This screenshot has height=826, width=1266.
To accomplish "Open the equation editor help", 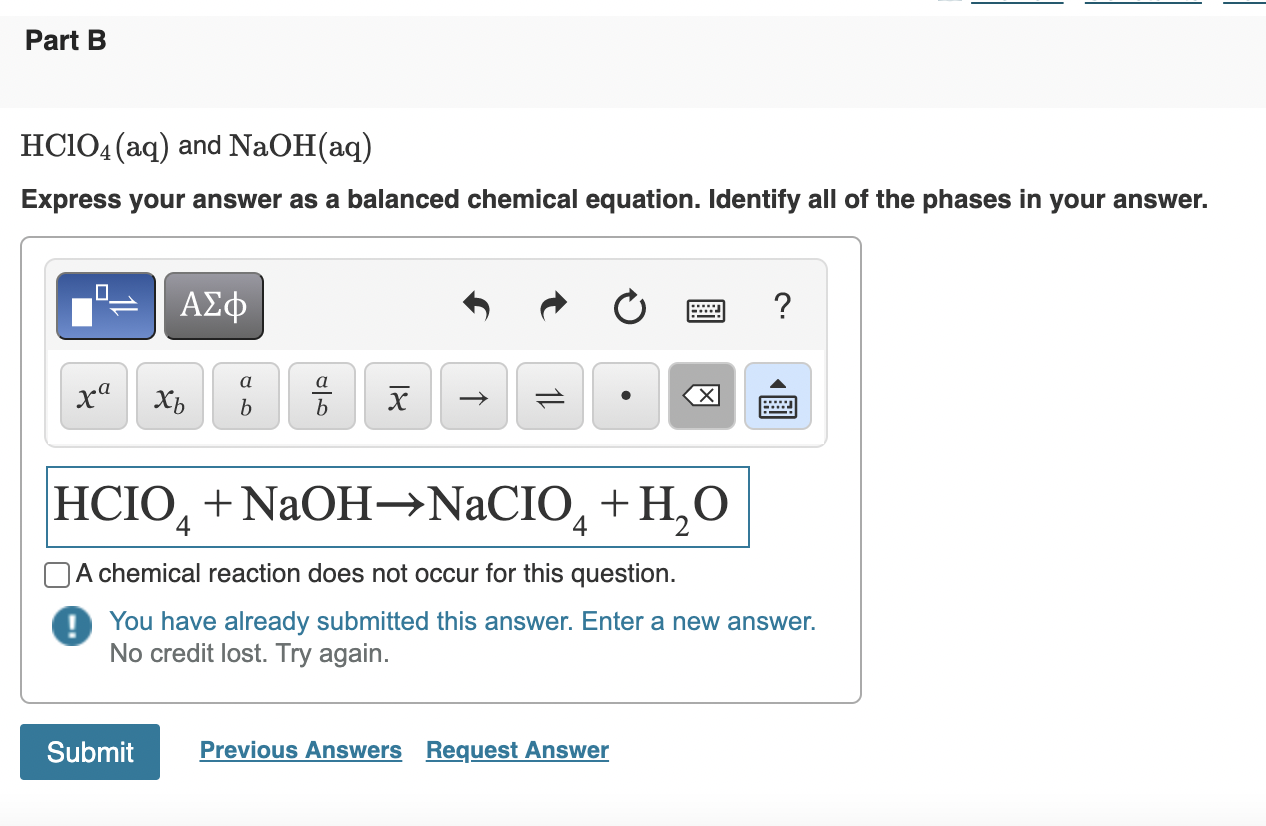I will pos(783,308).
